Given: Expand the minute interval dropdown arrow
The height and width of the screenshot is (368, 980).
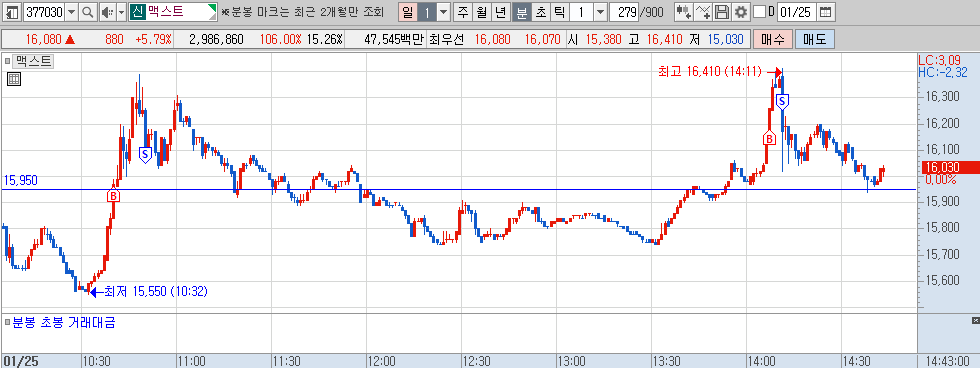Looking at the screenshot, I should (600, 11).
